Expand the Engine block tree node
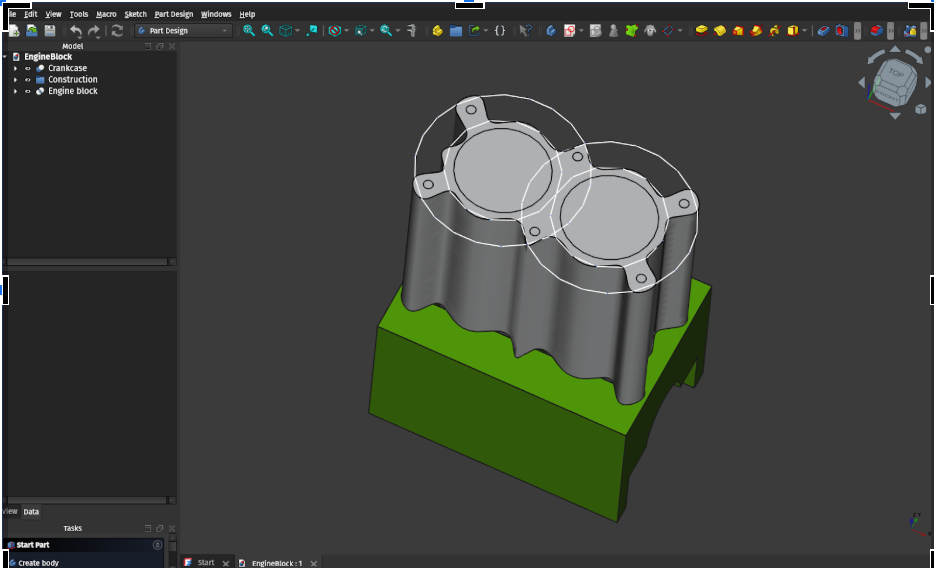 [x=15, y=92]
